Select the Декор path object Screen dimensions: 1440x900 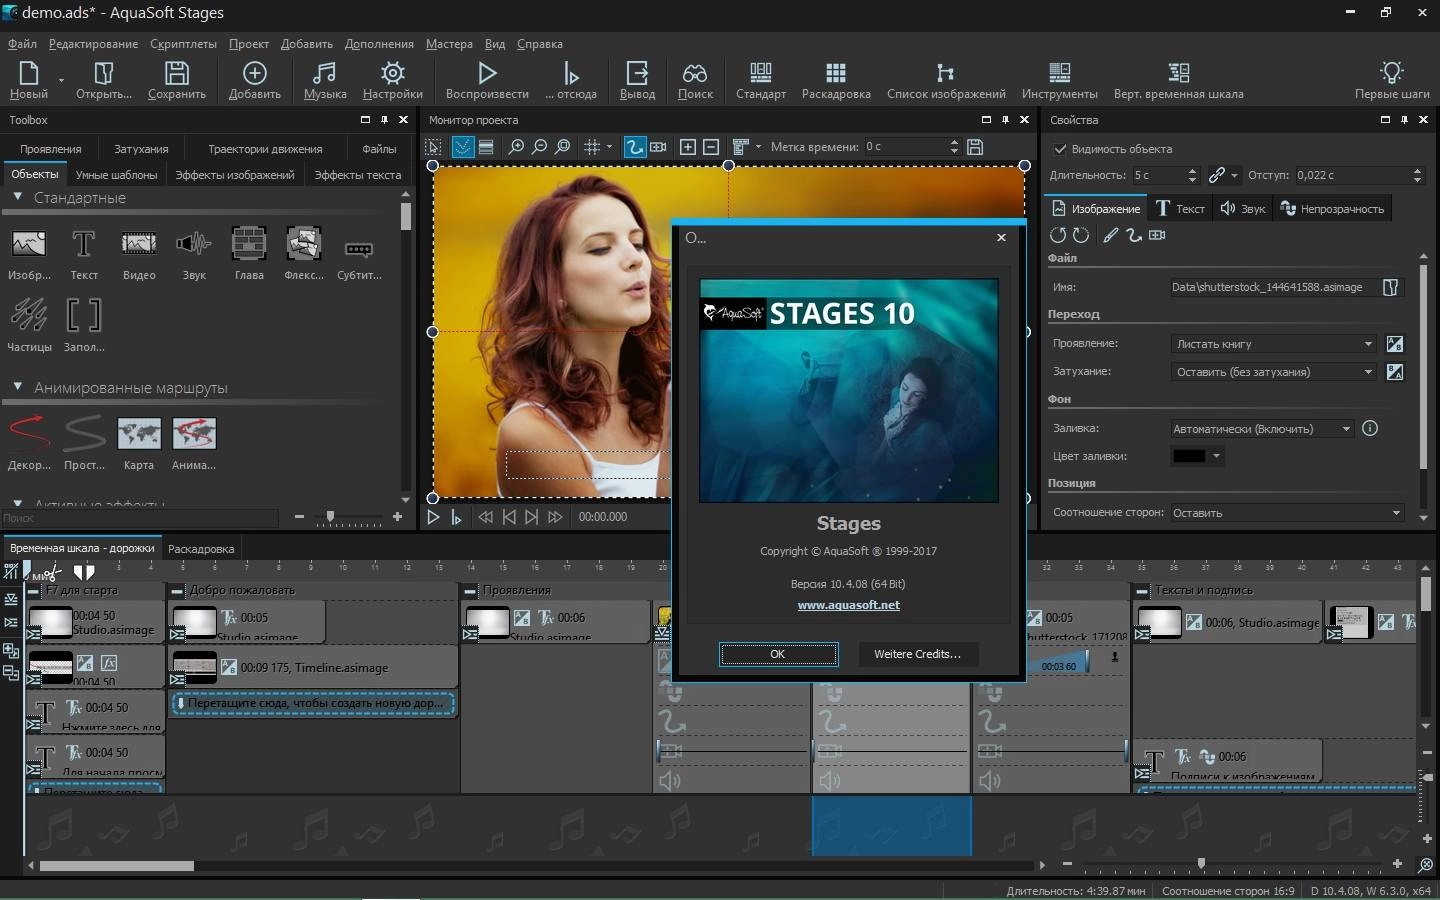pos(29,444)
